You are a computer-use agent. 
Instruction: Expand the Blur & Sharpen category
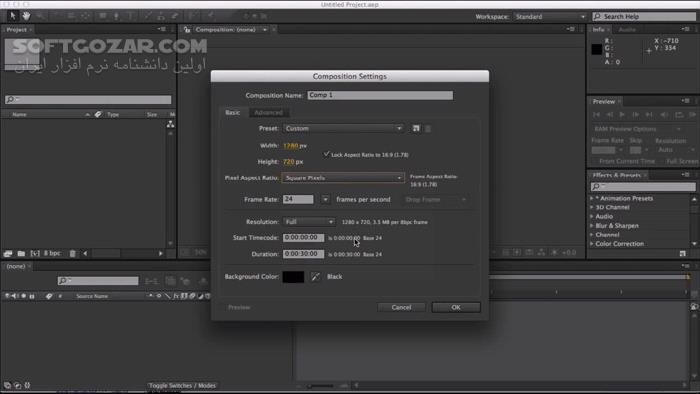tap(592, 226)
